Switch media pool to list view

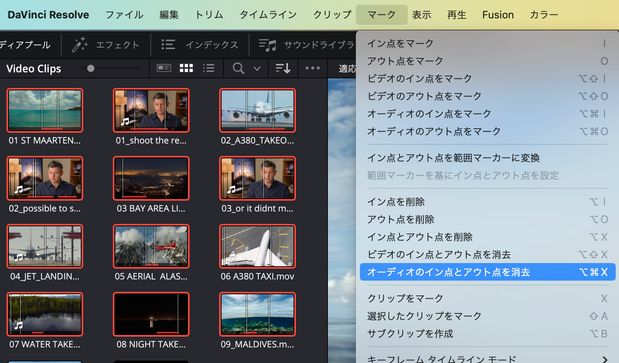click(x=209, y=68)
